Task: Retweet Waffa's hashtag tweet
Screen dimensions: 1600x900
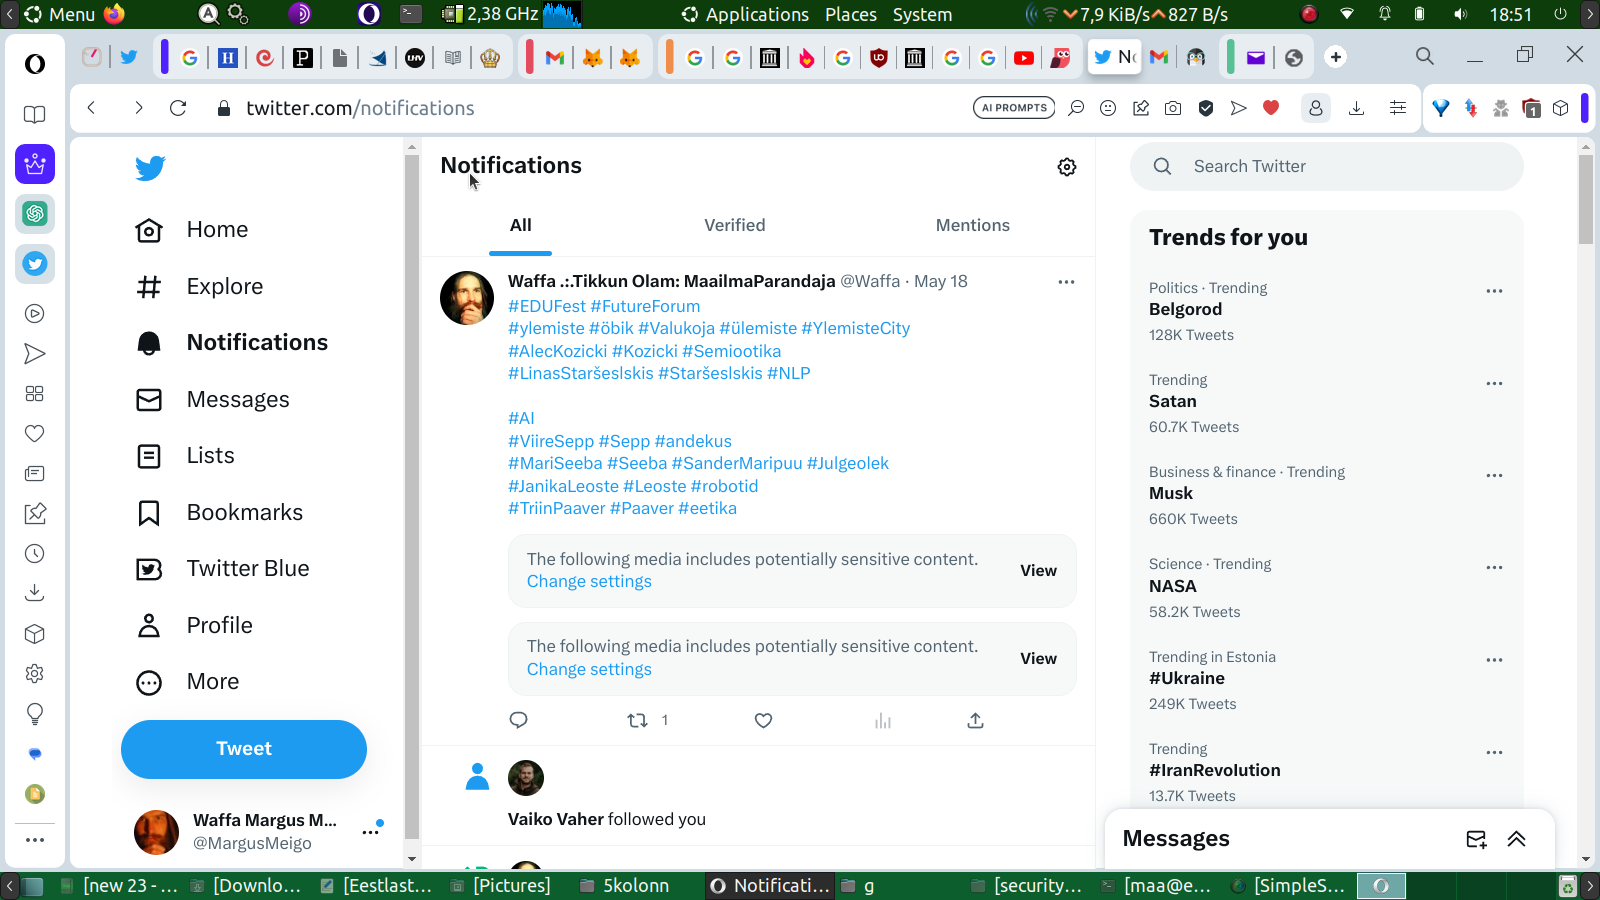Action: (637, 720)
